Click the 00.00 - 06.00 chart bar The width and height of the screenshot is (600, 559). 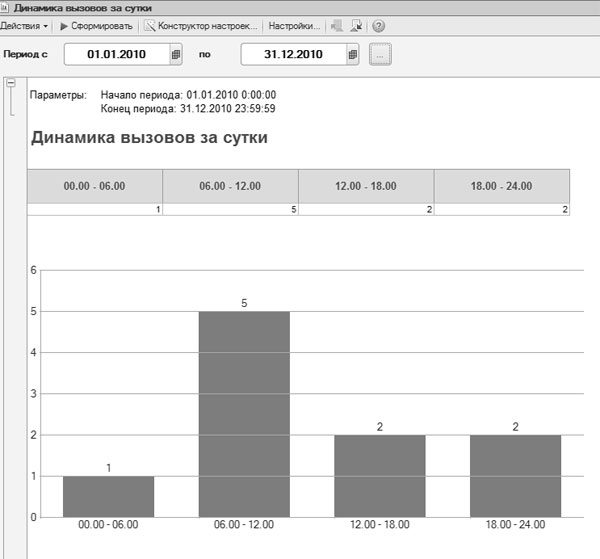[108, 497]
